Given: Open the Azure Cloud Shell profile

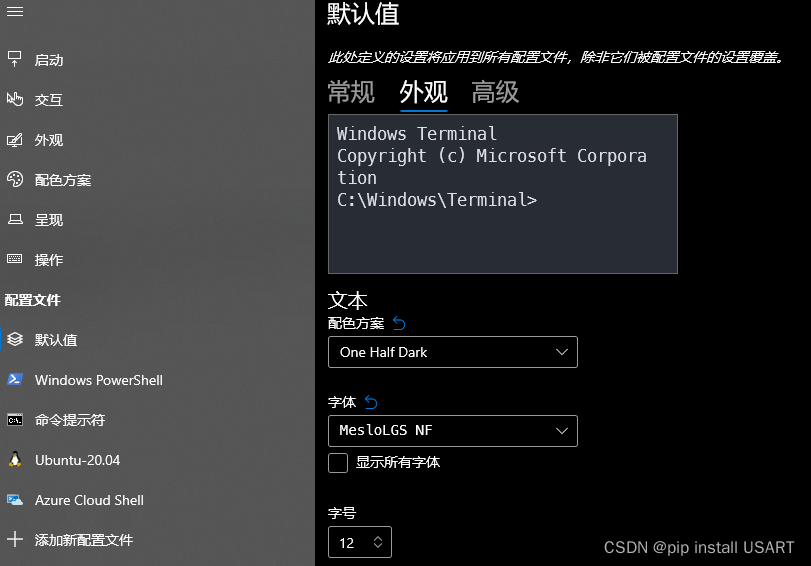Looking at the screenshot, I should pos(89,500).
